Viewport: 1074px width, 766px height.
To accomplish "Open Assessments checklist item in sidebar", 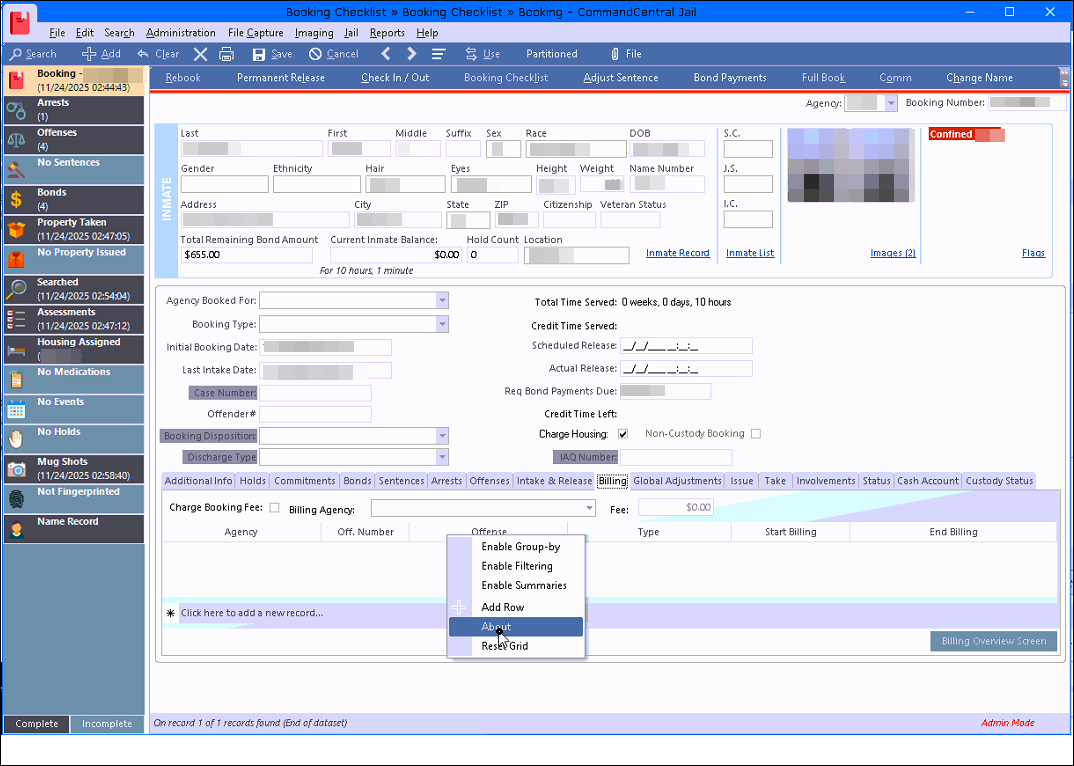I will pyautogui.click(x=74, y=319).
